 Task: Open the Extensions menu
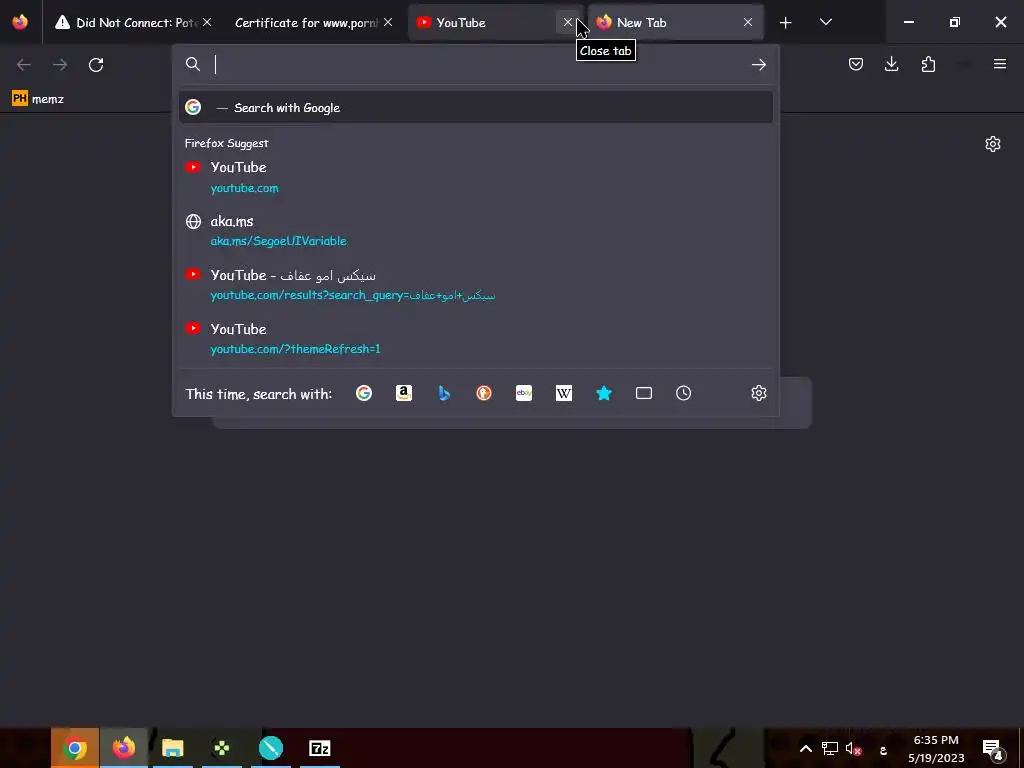pyautogui.click(x=928, y=64)
